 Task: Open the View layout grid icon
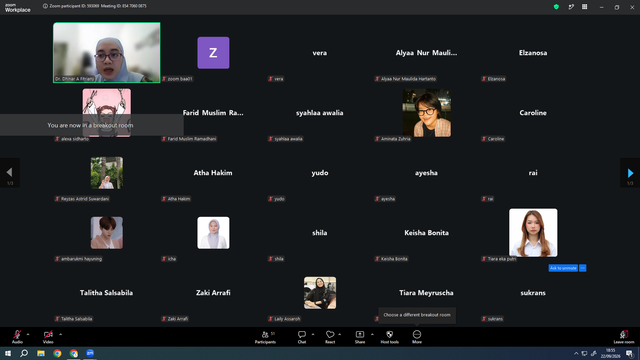click(584, 7)
